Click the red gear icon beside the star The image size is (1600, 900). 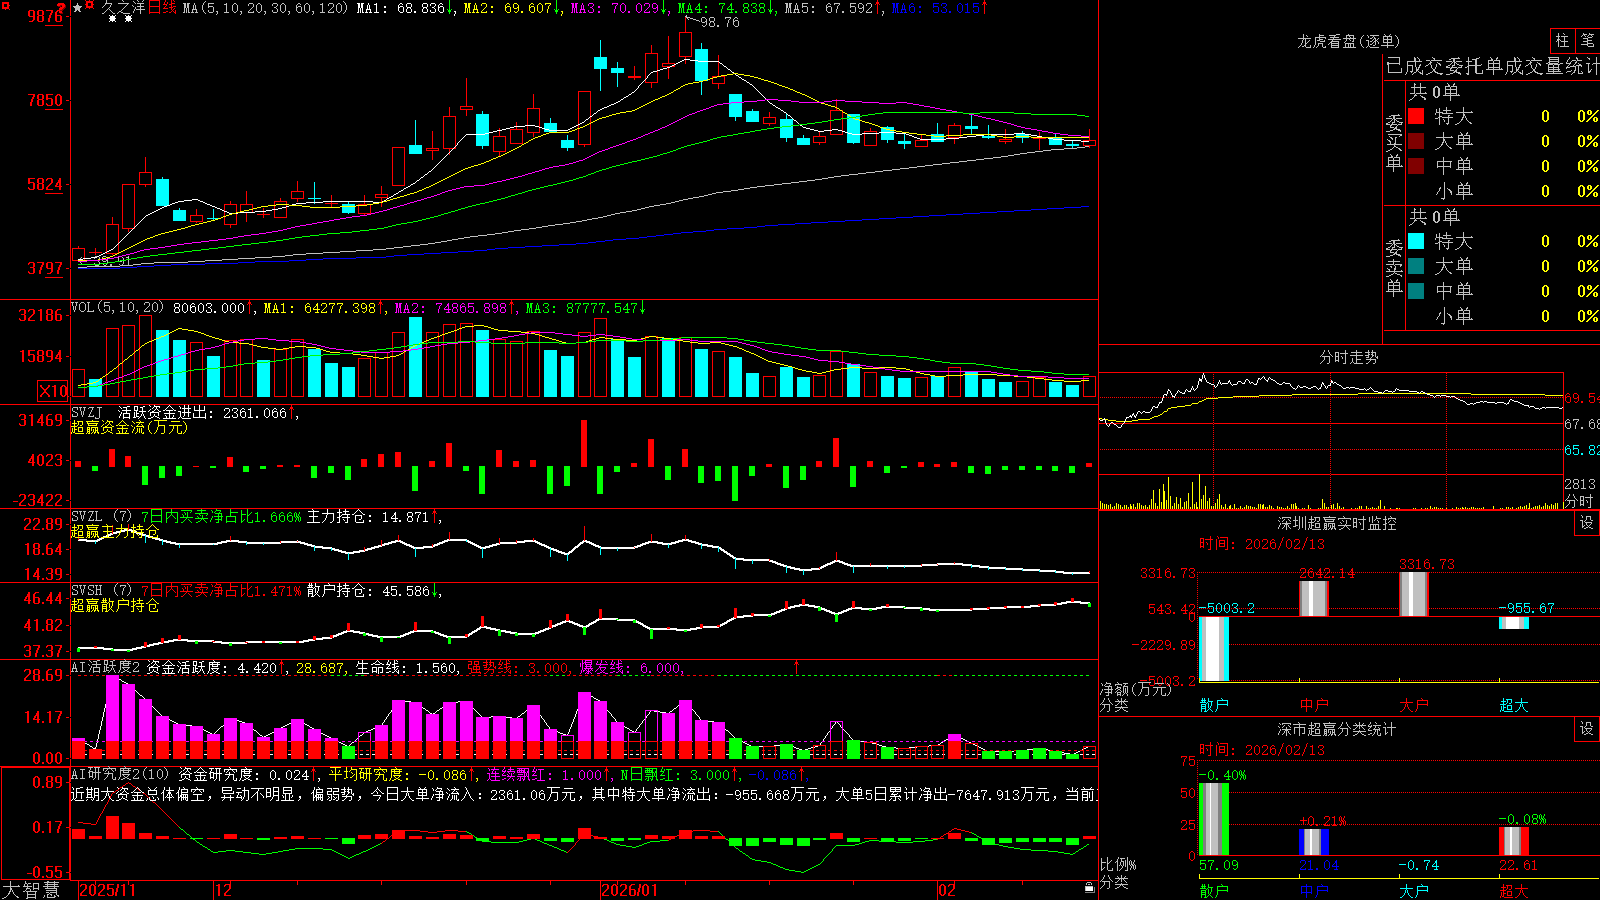point(89,6)
